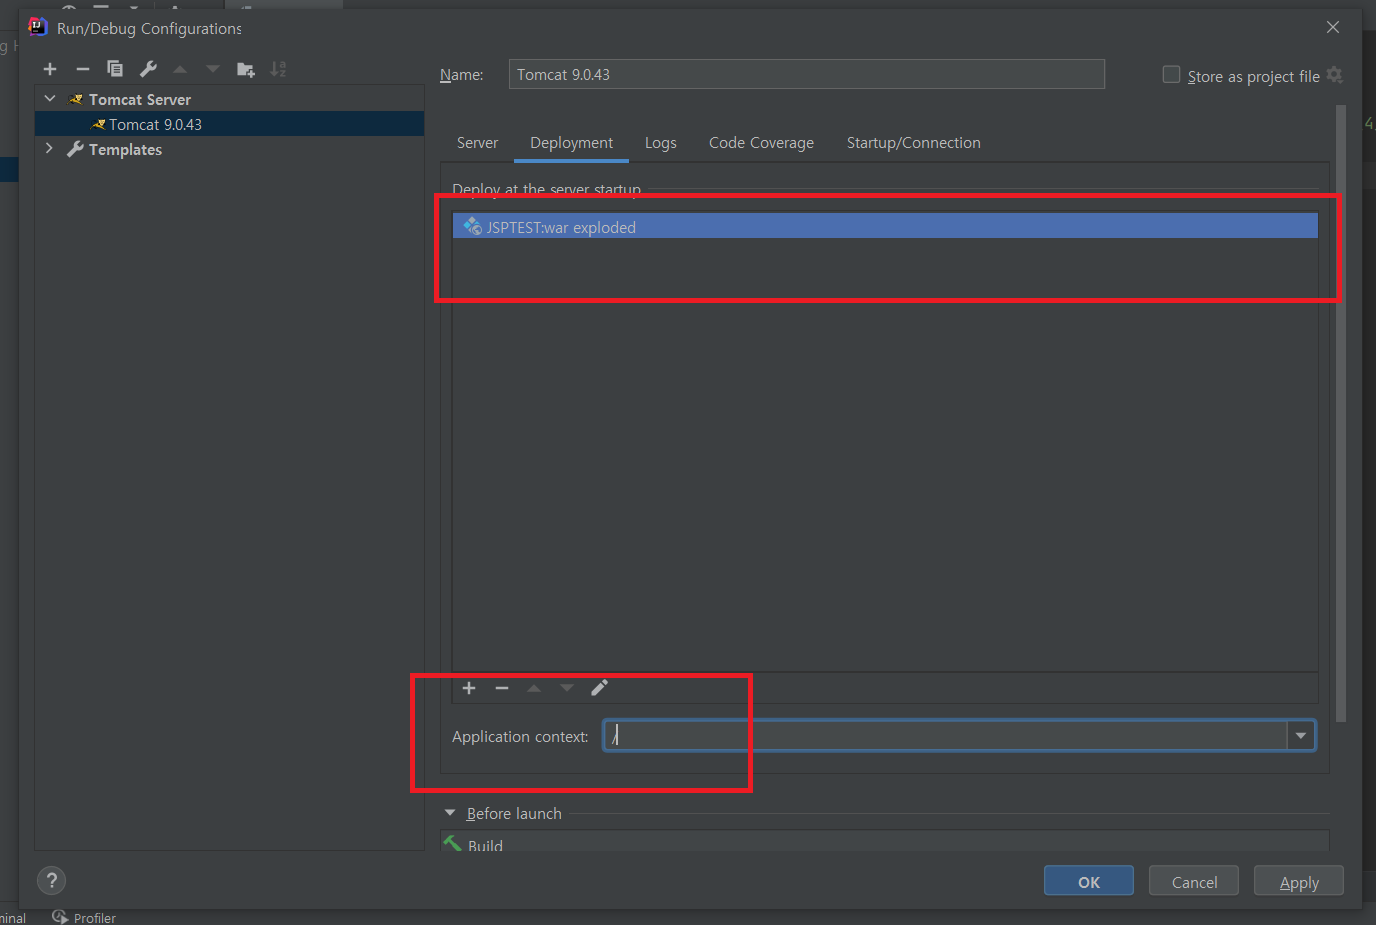1376x925 pixels.
Task: Close the Run/Debug Configurations dialog
Action: click(x=1333, y=27)
